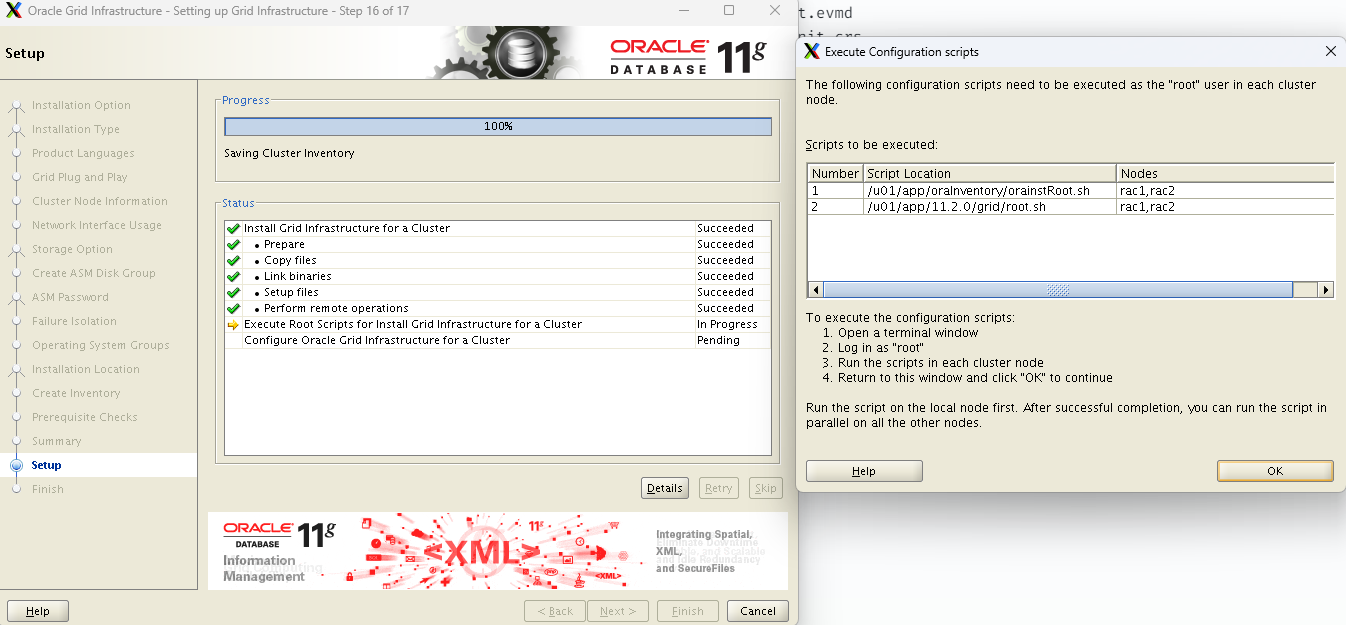Click OK in Execute Configuration scripts dialog
Screen dimensions: 1346x625
click(x=1275, y=471)
